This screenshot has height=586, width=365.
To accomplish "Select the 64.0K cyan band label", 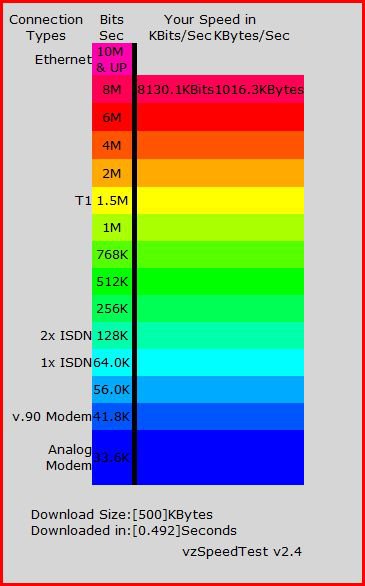I will [x=112, y=363].
